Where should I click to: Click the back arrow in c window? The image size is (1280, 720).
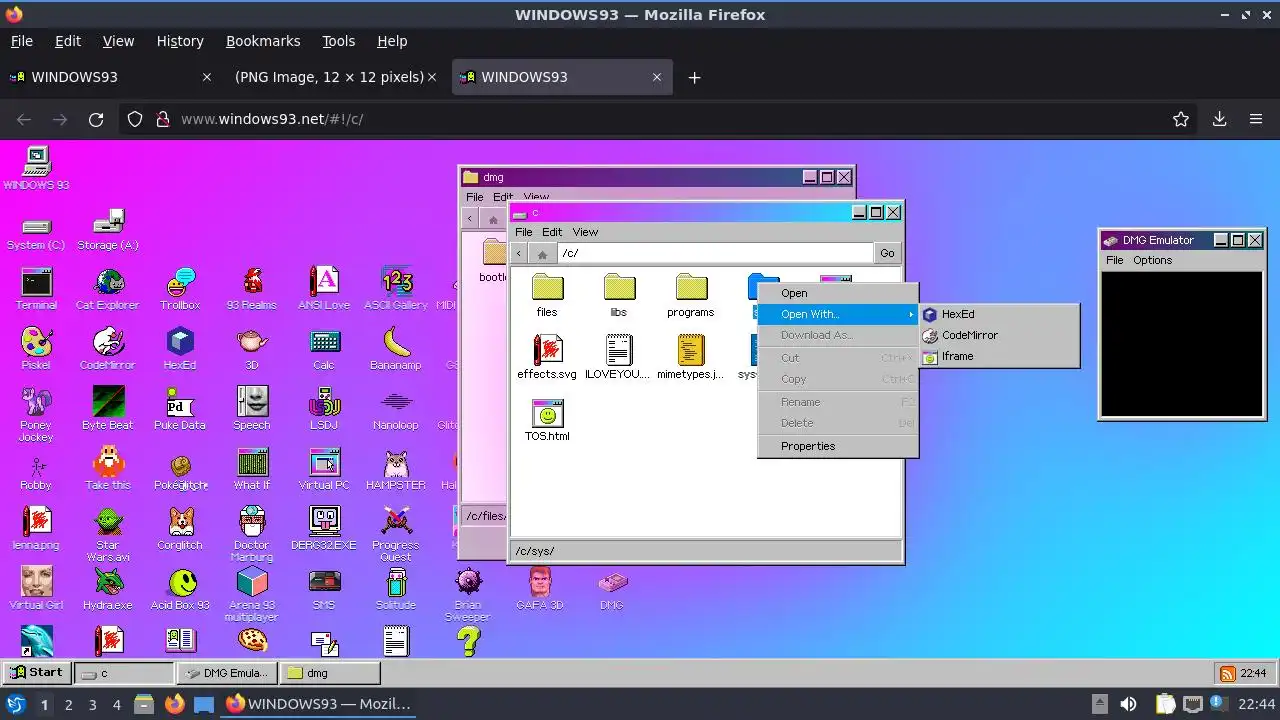[518, 253]
